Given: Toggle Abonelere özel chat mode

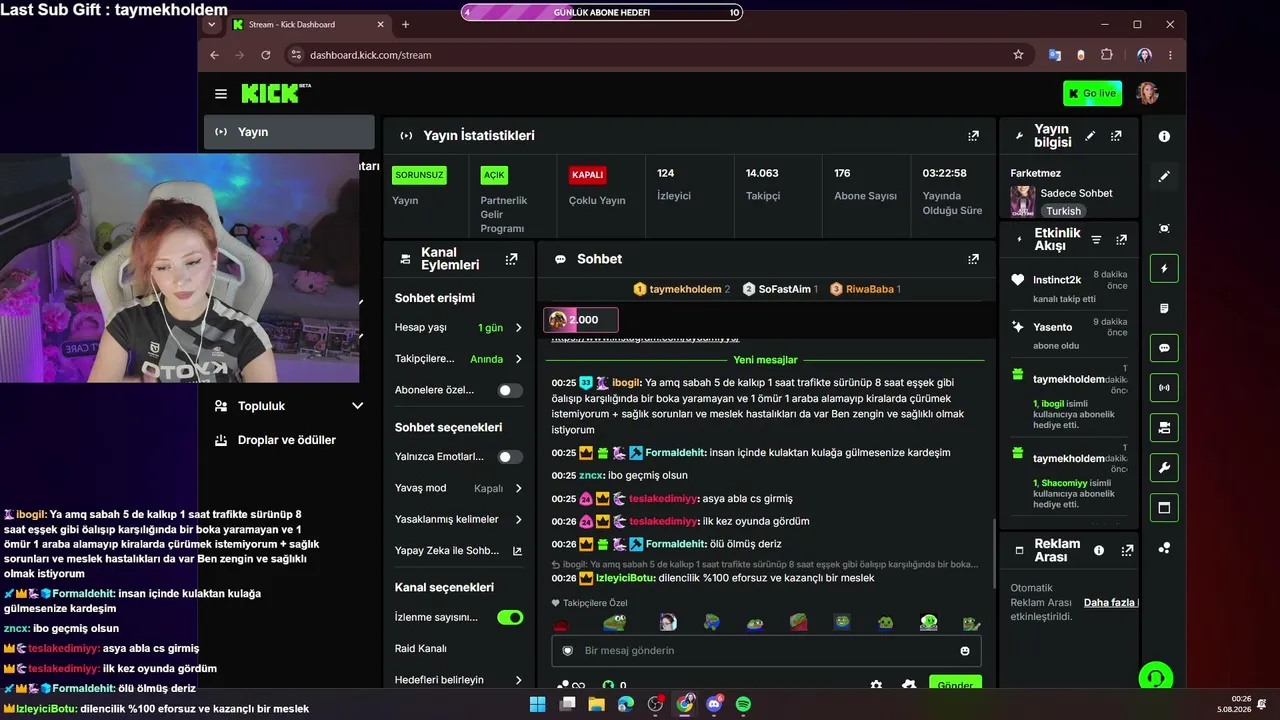Looking at the screenshot, I should [510, 390].
